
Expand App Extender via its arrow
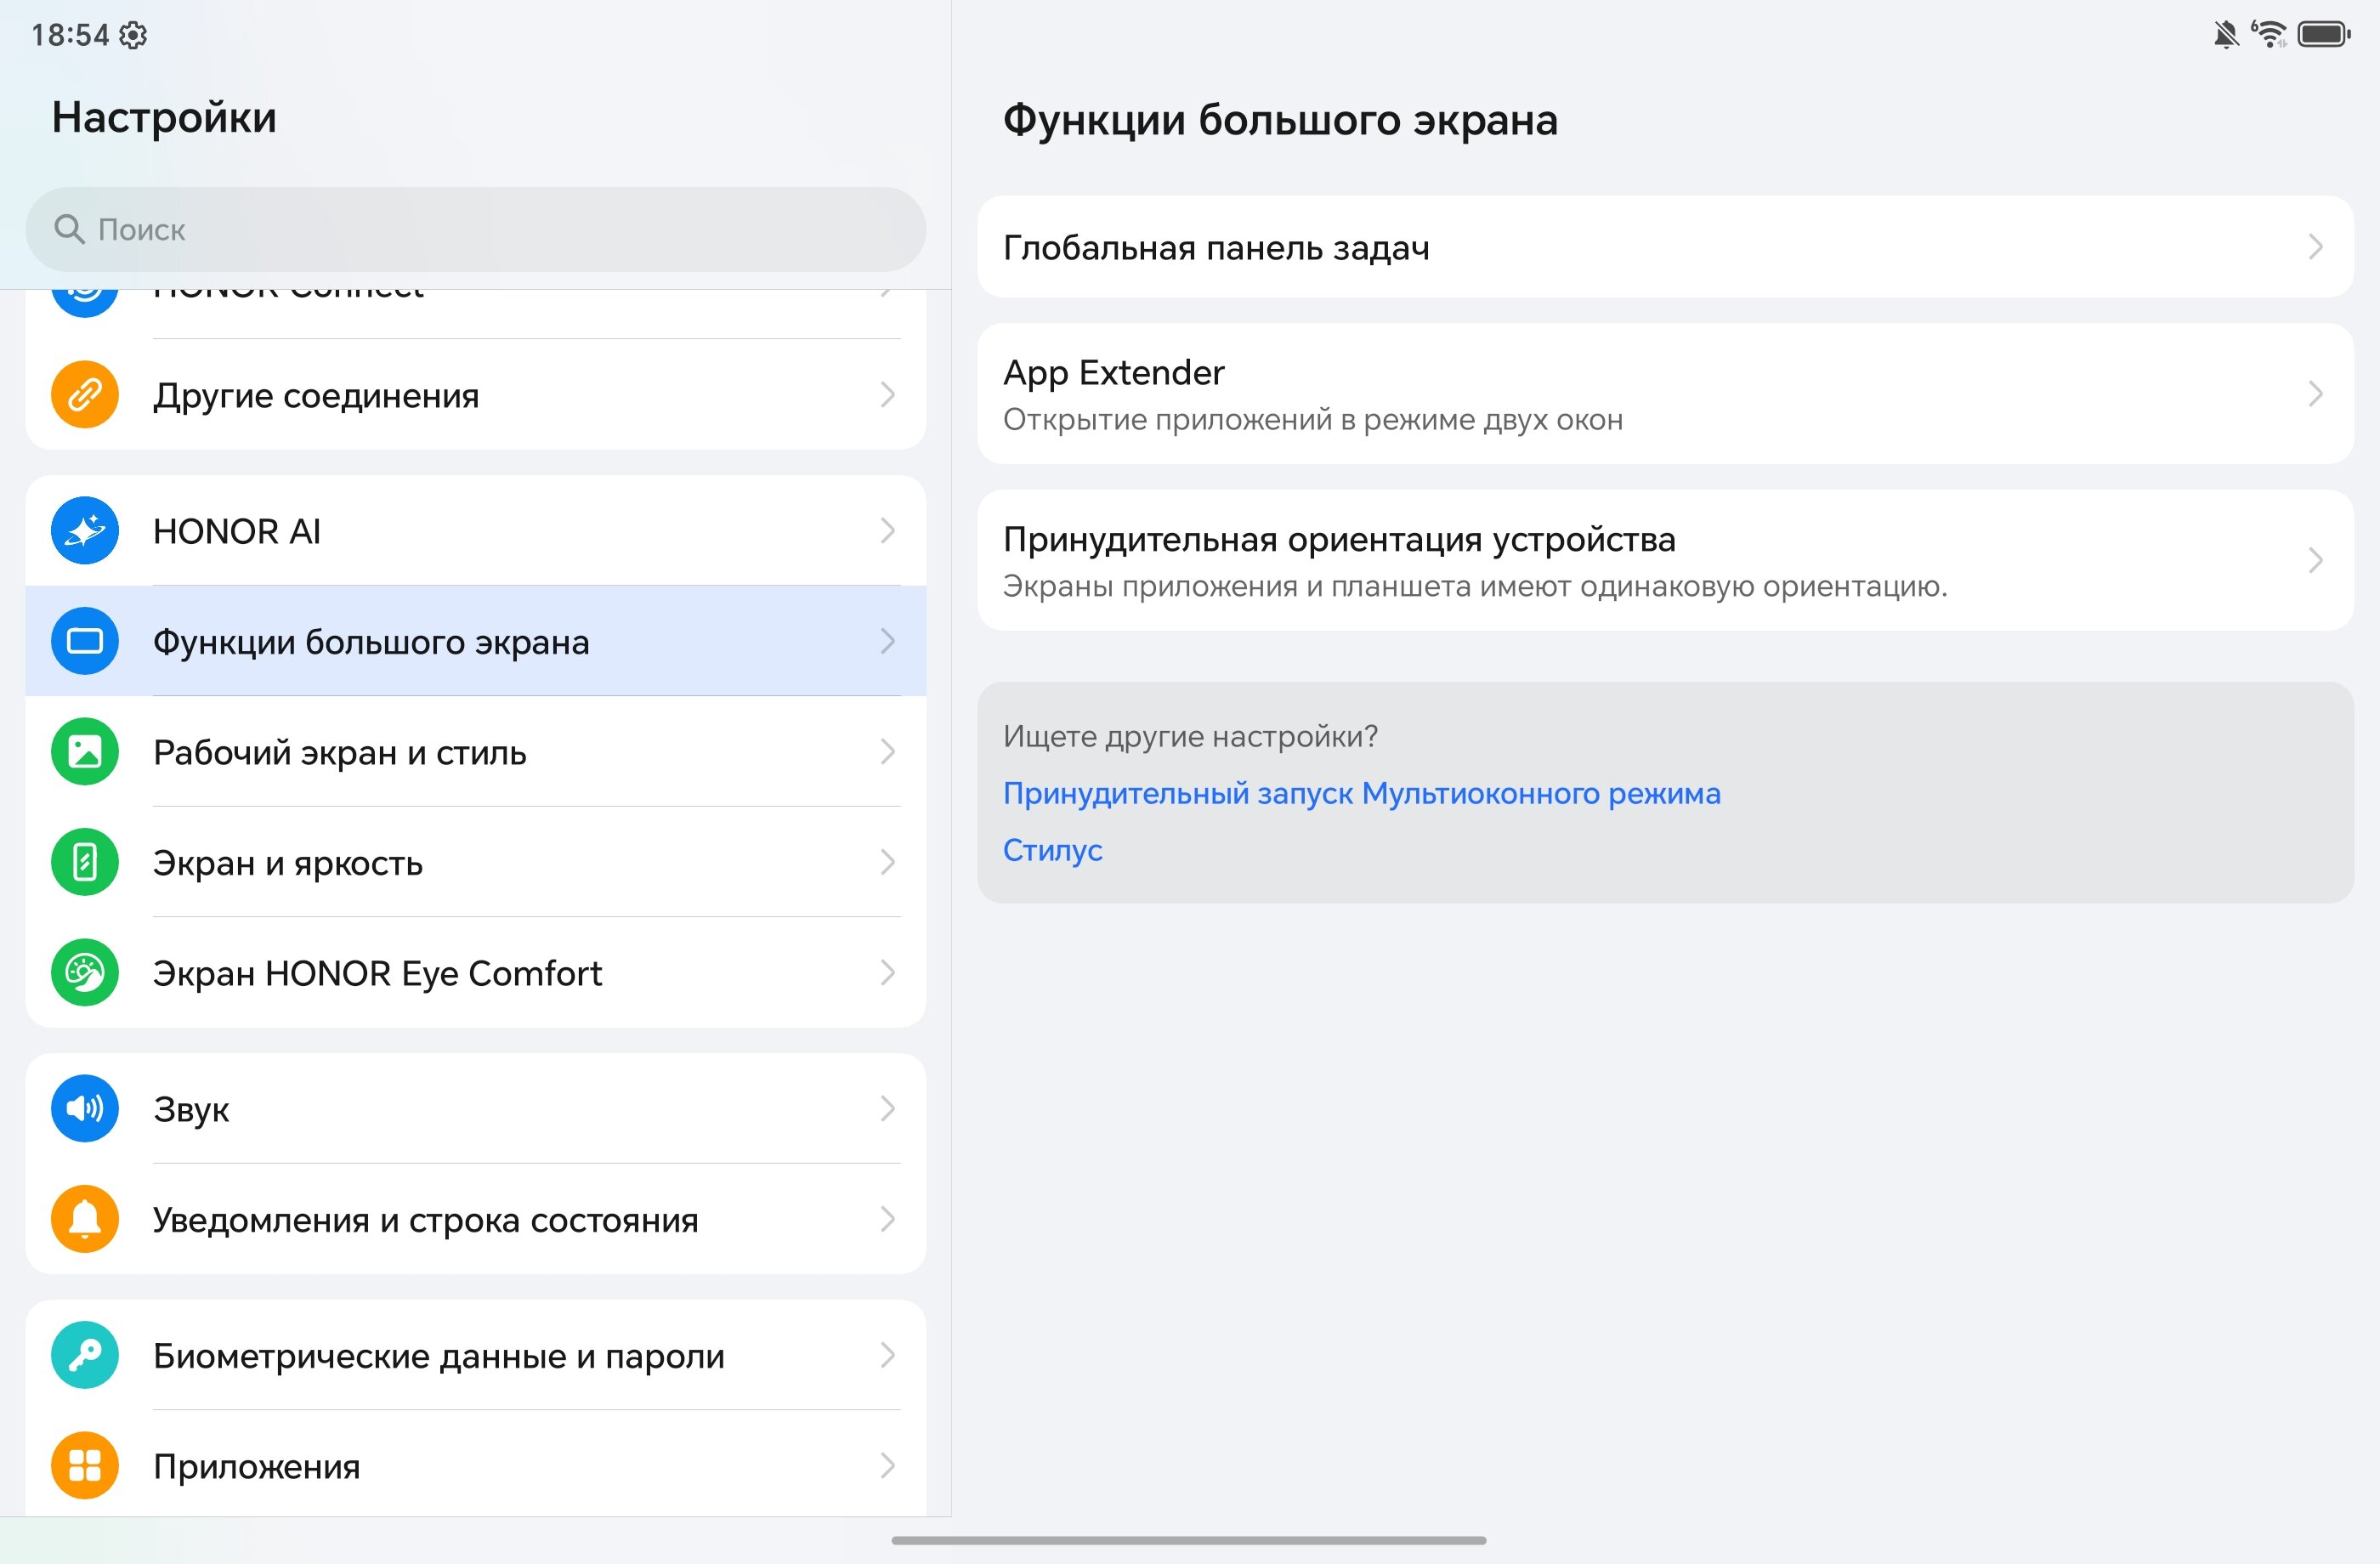click(x=2316, y=394)
